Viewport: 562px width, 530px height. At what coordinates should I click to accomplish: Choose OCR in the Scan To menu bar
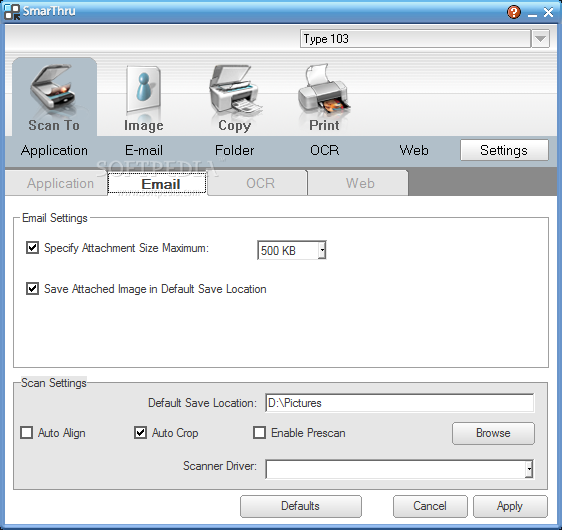click(x=324, y=150)
